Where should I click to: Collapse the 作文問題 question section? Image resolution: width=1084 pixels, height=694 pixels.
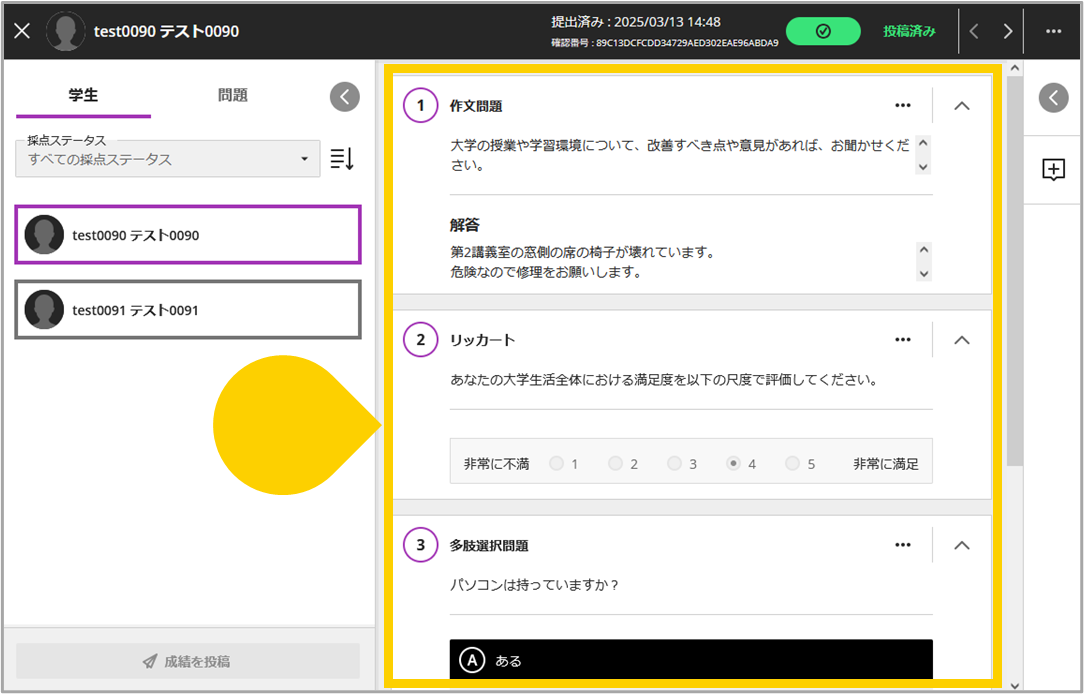pos(962,106)
